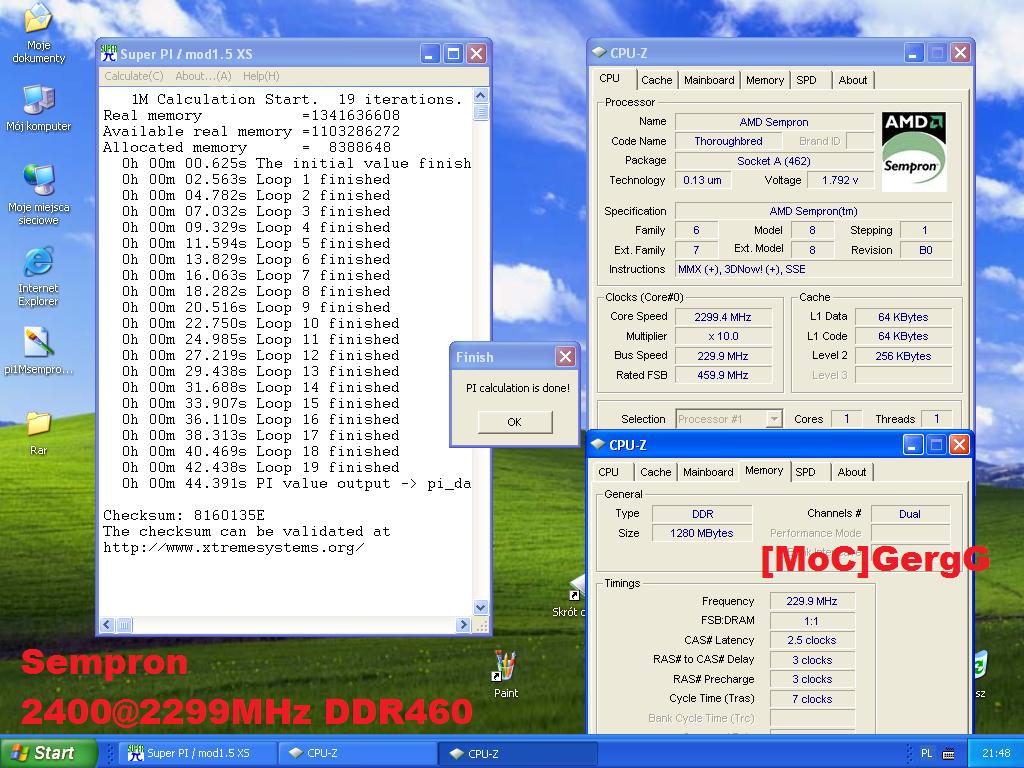
Task: Open the Help(H) menu in Super PI
Action: tap(261, 76)
